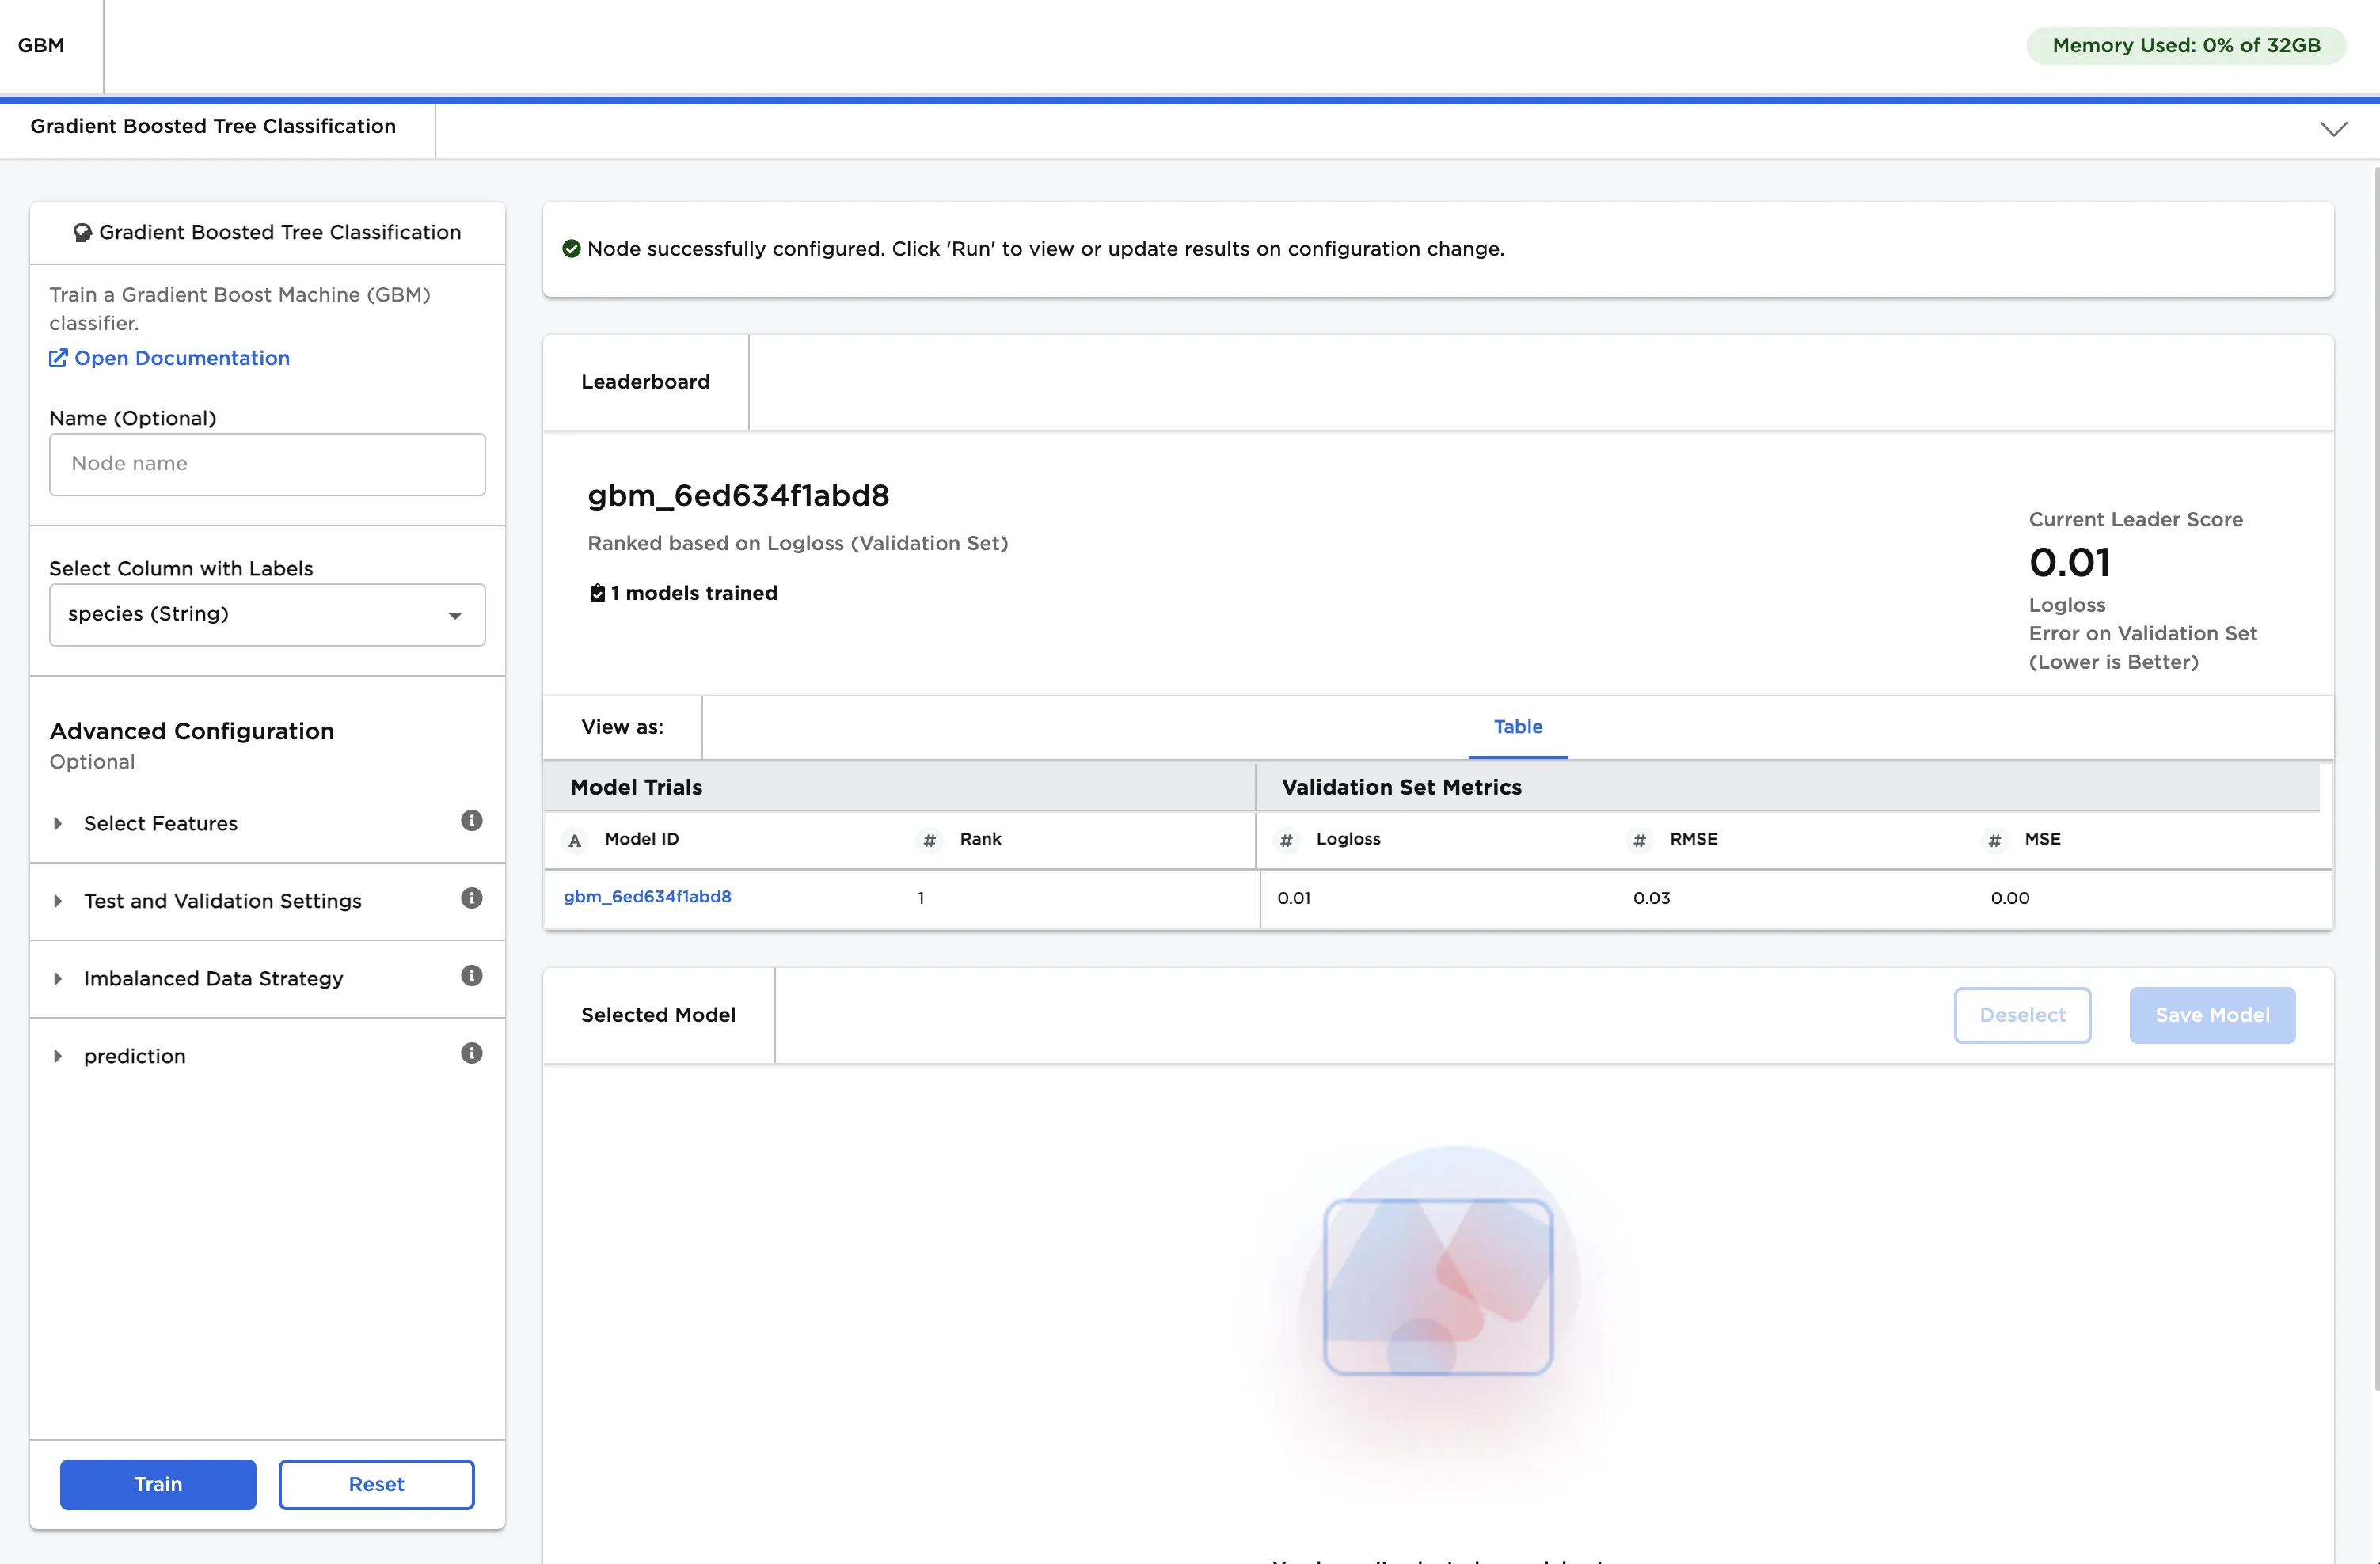Click info icon next to Select Features
This screenshot has height=1564, width=2380.
[x=471, y=821]
